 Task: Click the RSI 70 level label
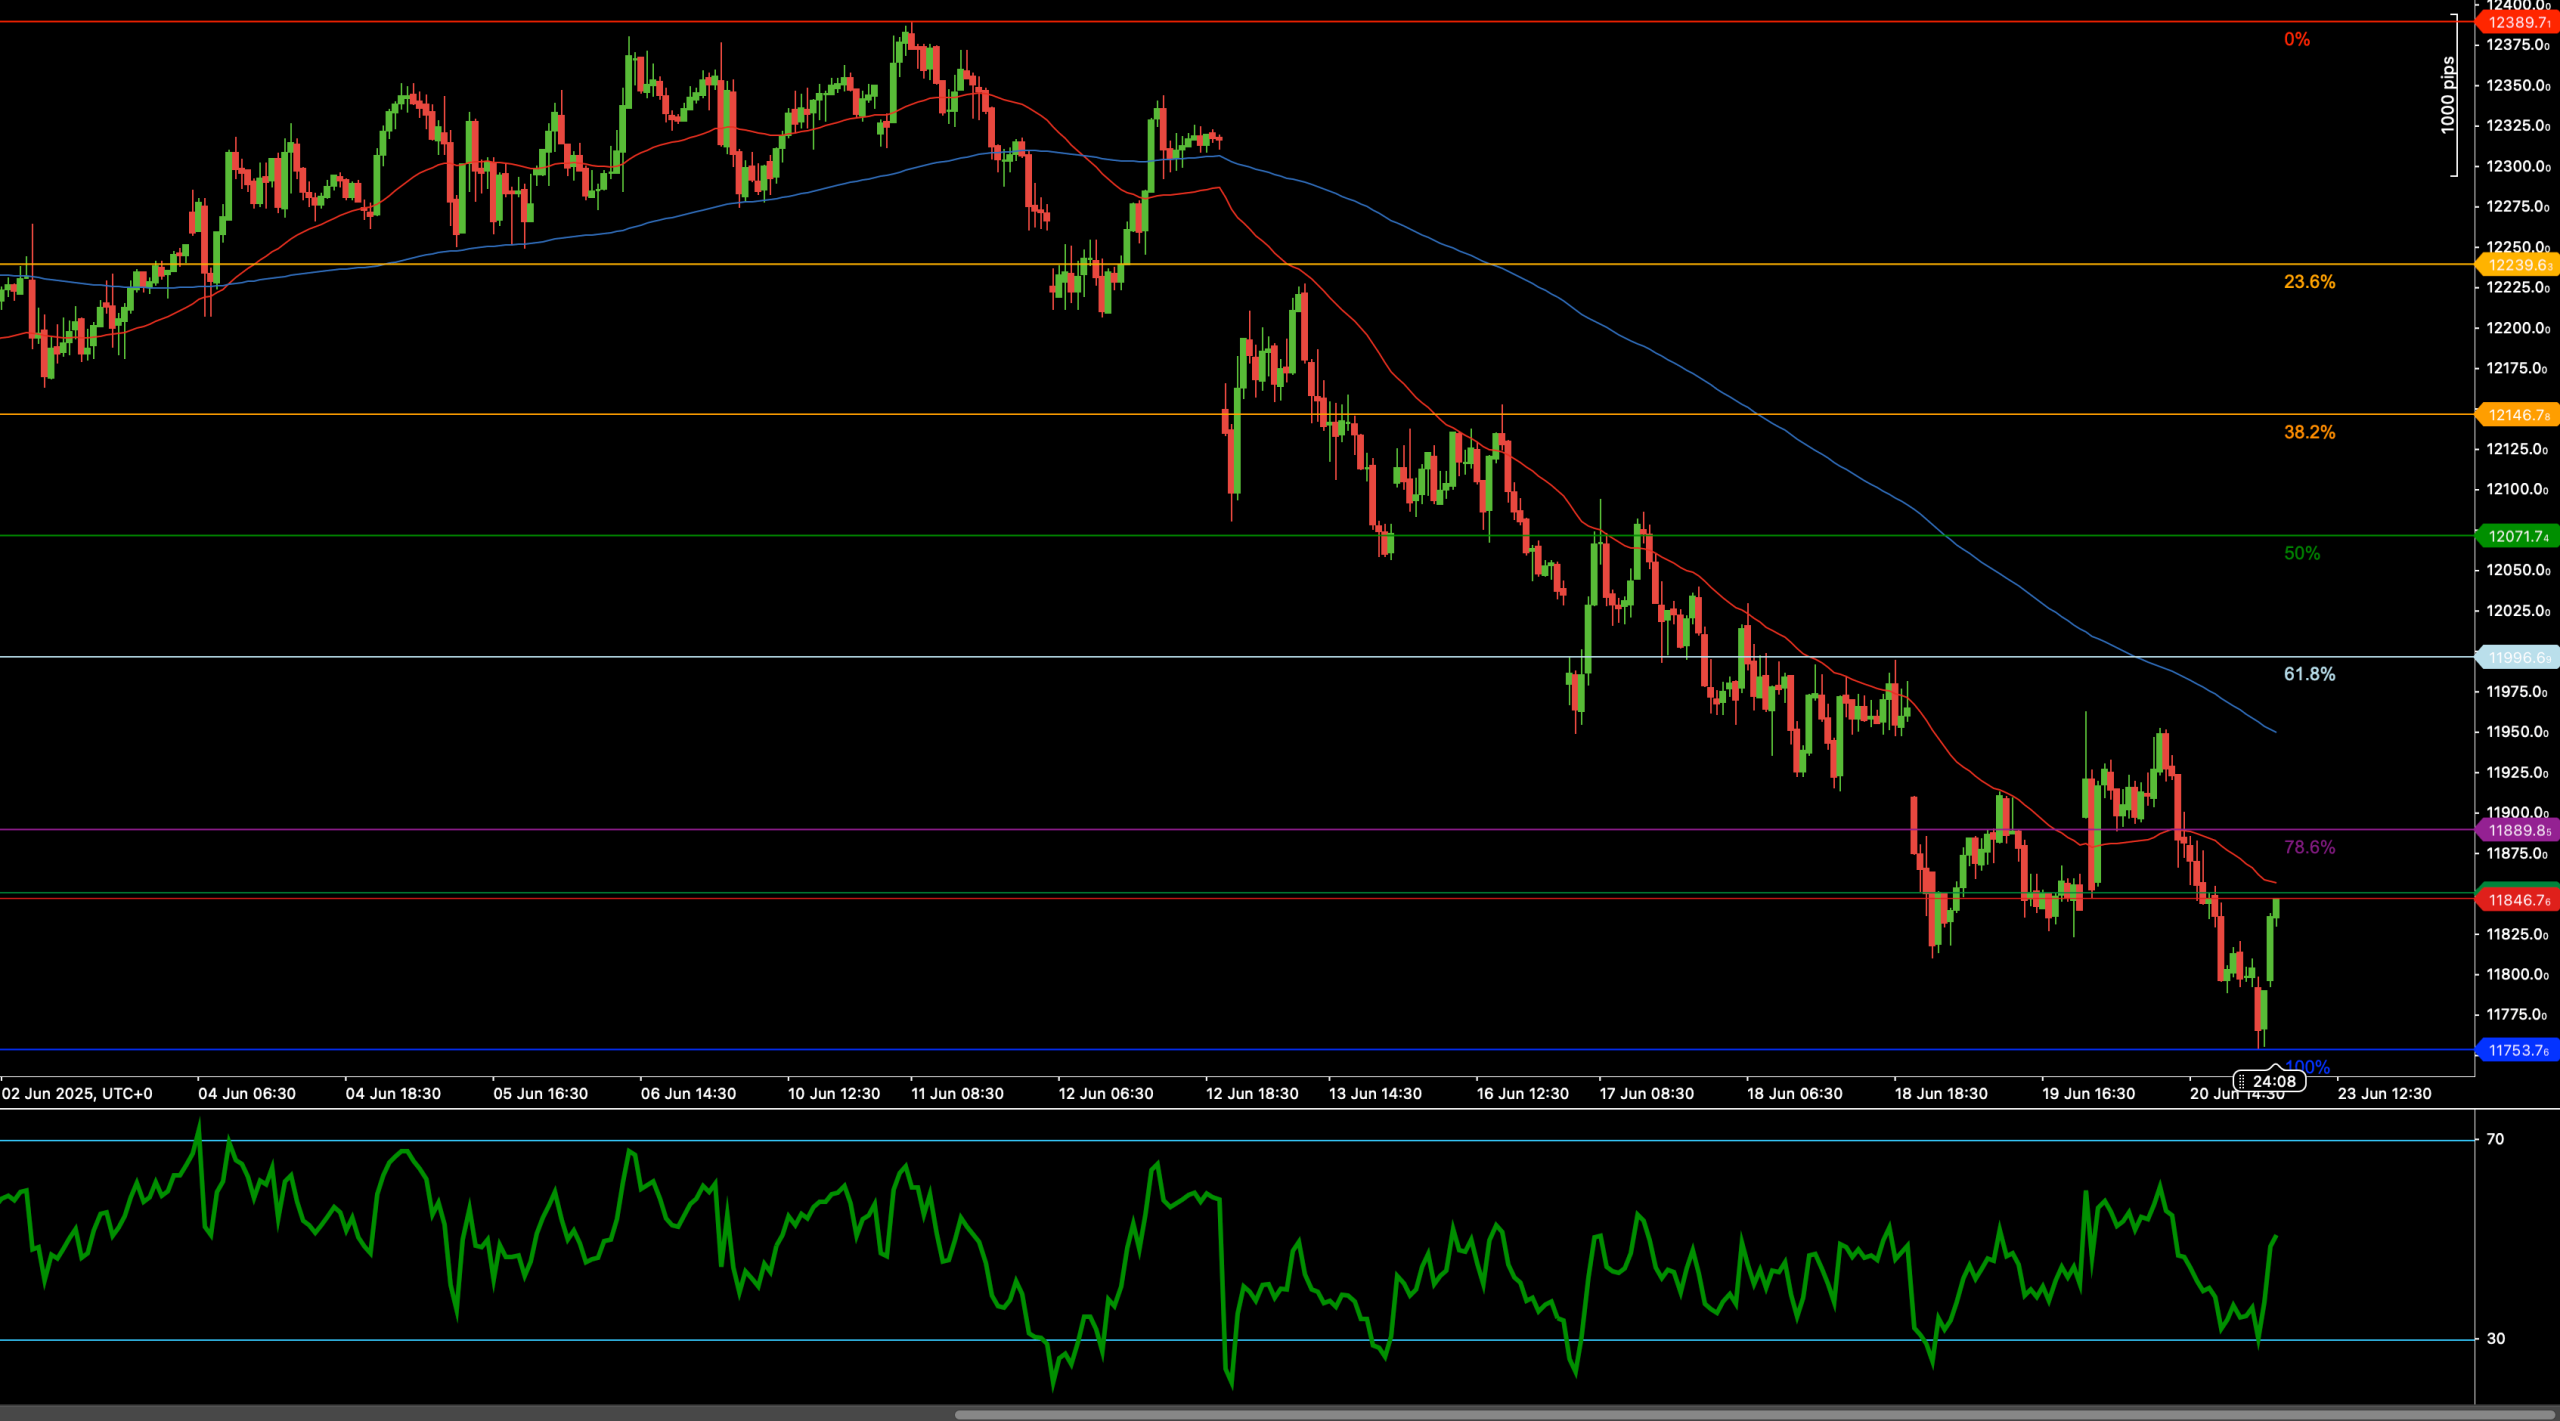pos(2495,1139)
